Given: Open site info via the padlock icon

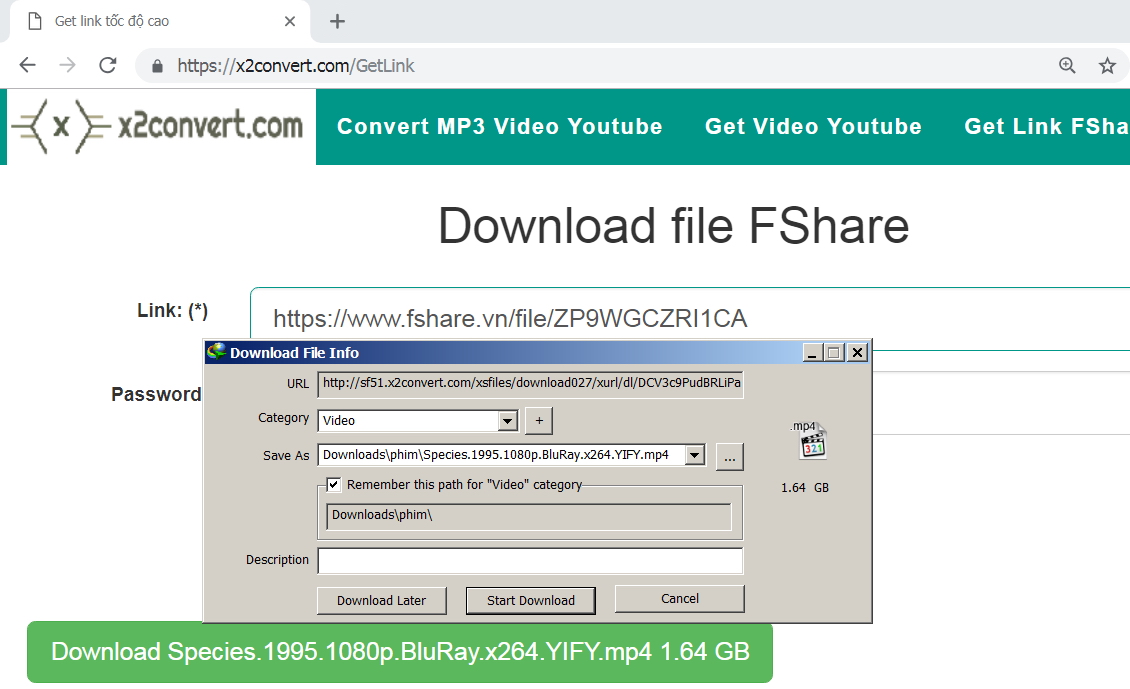Looking at the screenshot, I should (157, 66).
